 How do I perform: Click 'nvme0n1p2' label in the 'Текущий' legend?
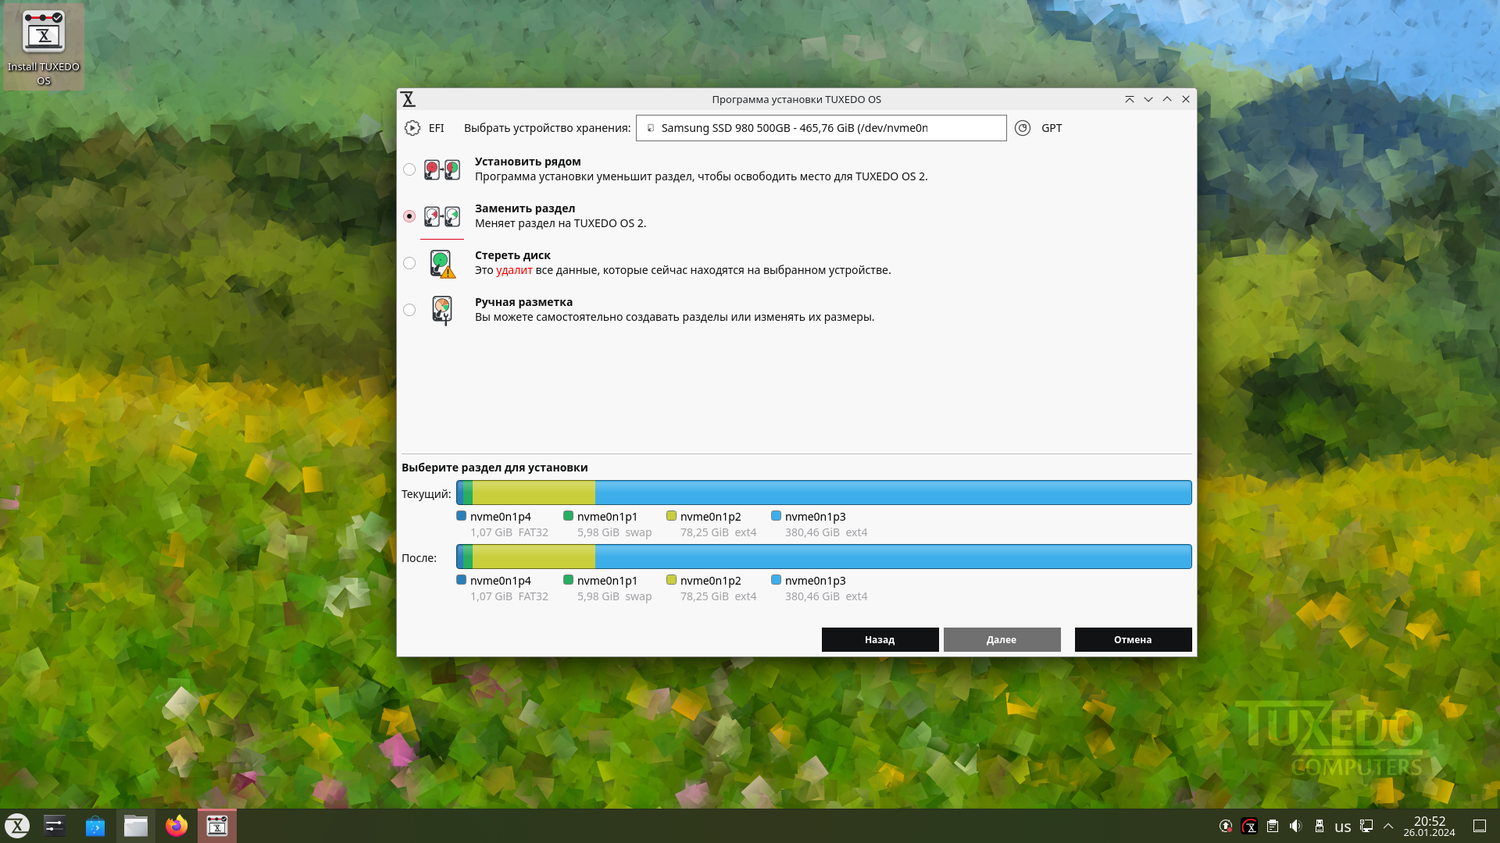click(x=711, y=517)
